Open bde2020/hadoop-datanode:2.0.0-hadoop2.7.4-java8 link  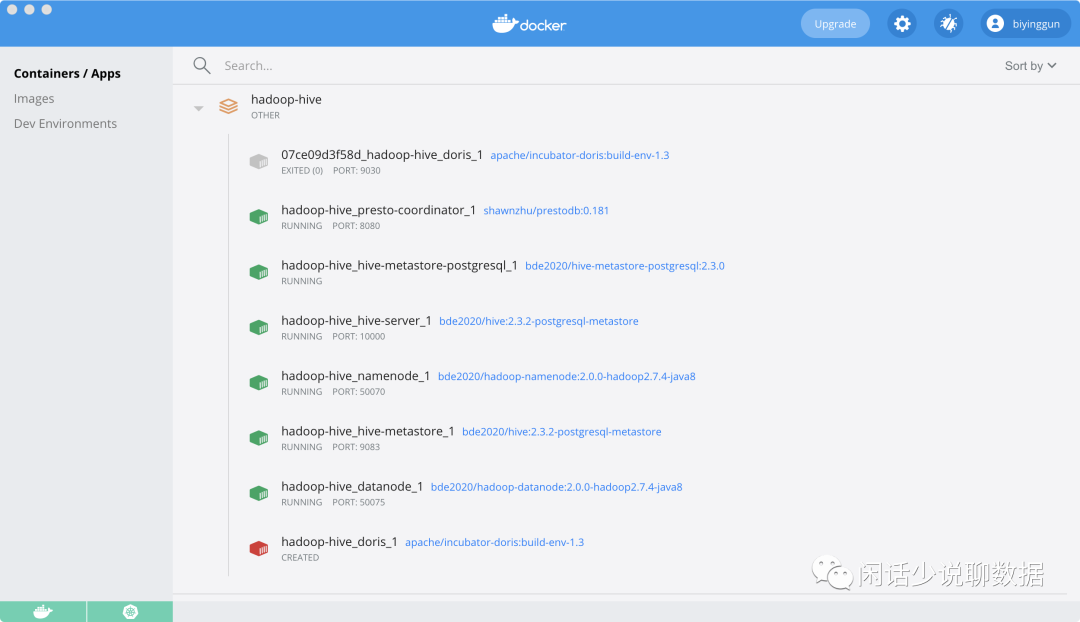[557, 487]
